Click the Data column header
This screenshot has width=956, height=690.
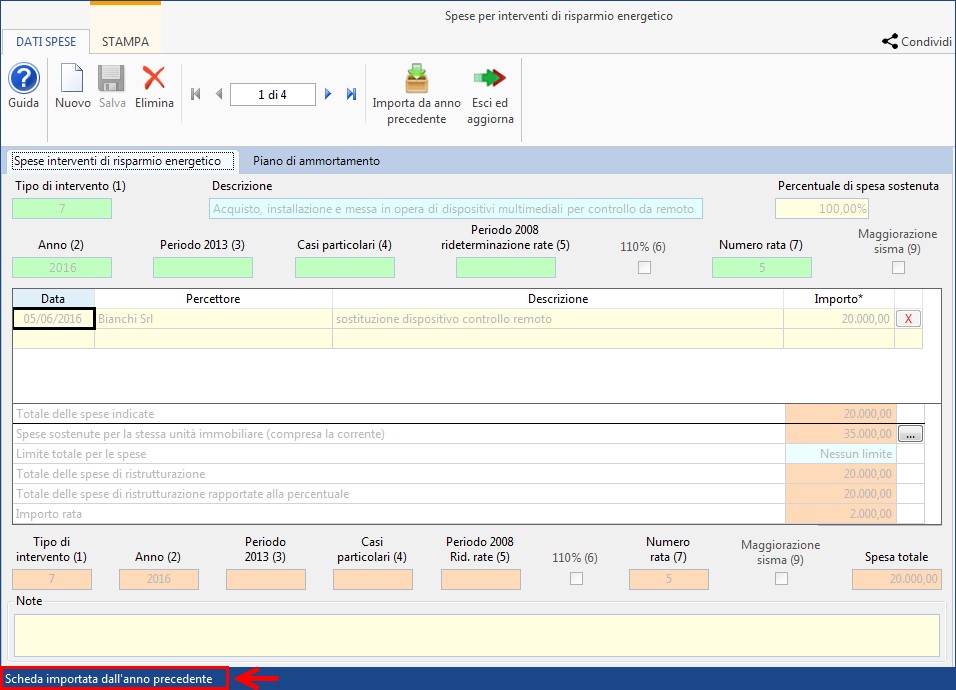53,299
